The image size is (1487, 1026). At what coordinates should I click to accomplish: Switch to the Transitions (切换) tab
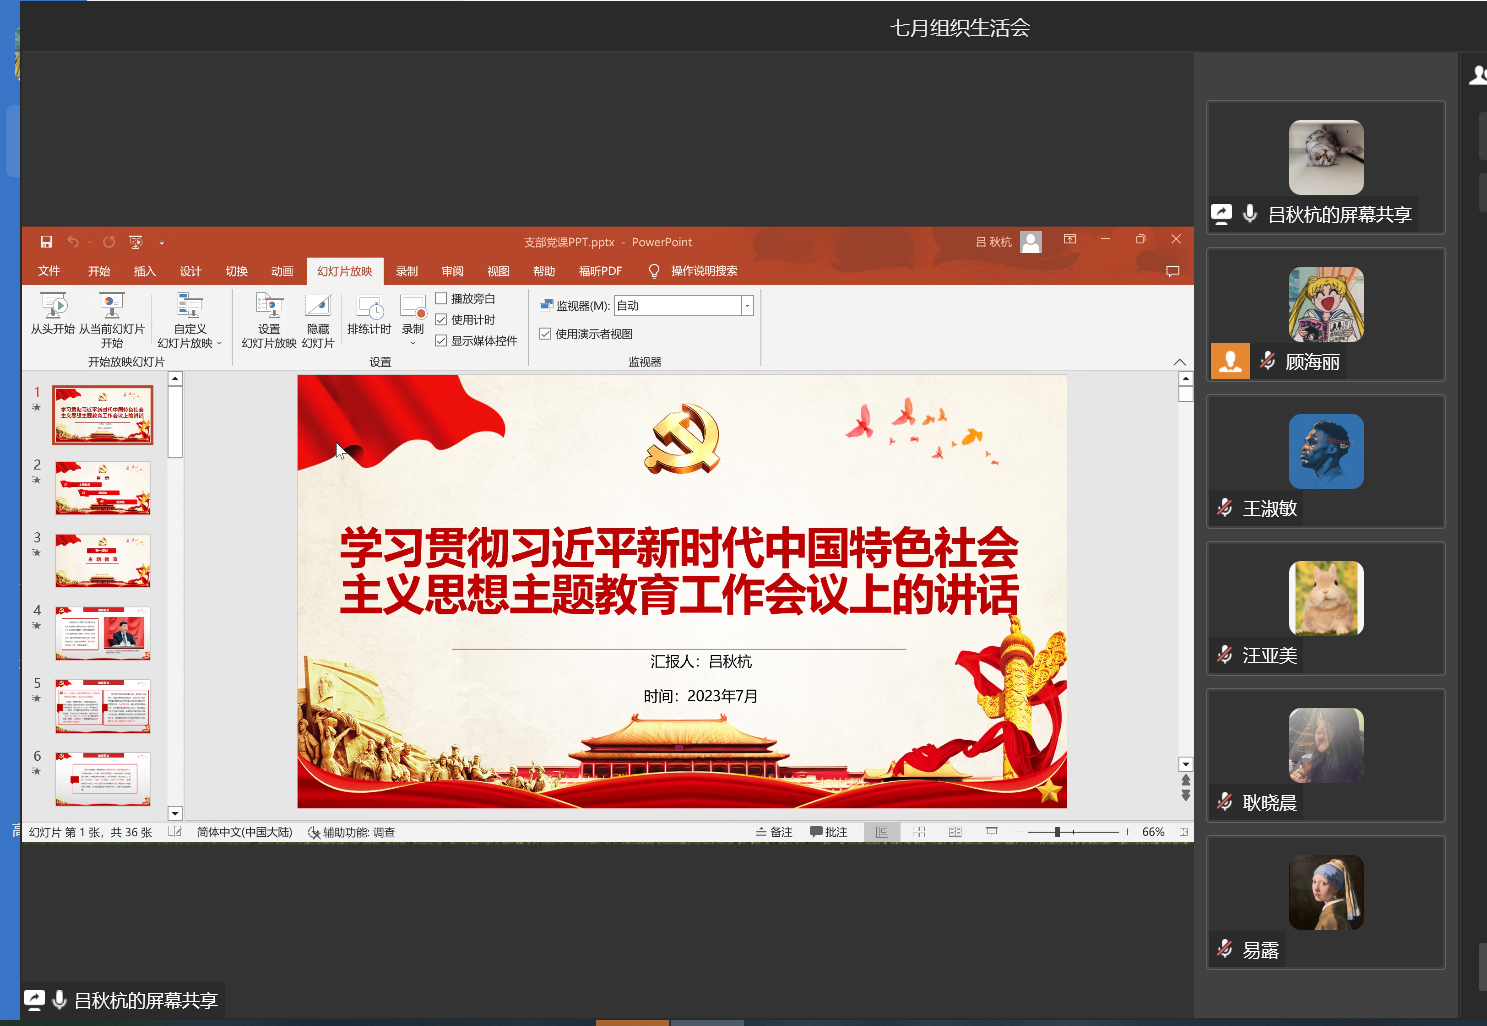pyautogui.click(x=236, y=271)
